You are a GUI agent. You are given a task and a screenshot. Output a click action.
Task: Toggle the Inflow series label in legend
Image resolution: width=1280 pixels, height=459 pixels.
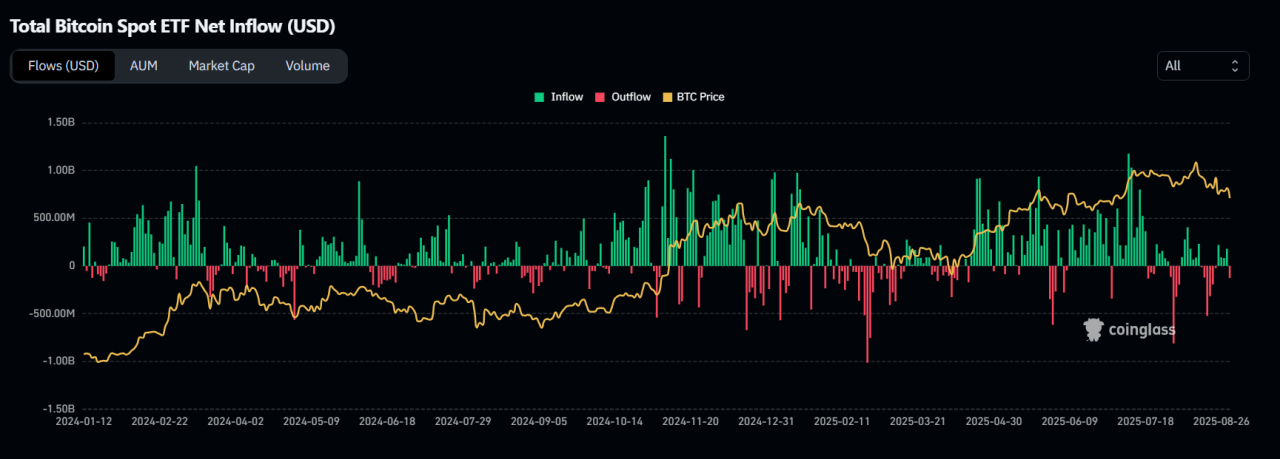(566, 97)
